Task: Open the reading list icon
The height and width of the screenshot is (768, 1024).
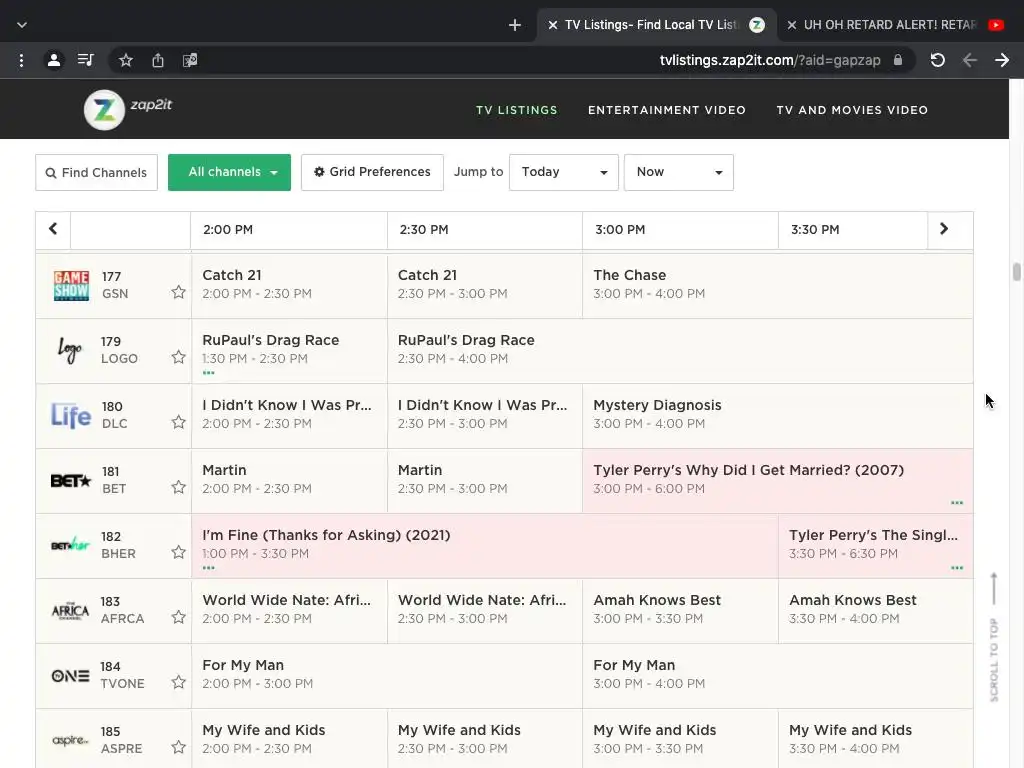Action: click(x=86, y=60)
